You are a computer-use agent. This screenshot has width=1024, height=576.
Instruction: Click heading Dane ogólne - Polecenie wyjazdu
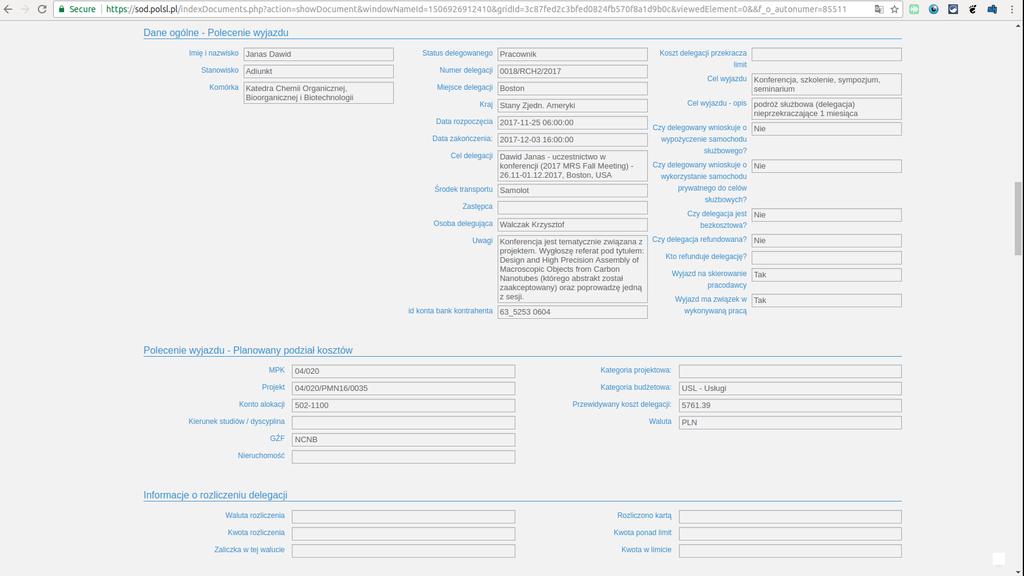coord(216,33)
